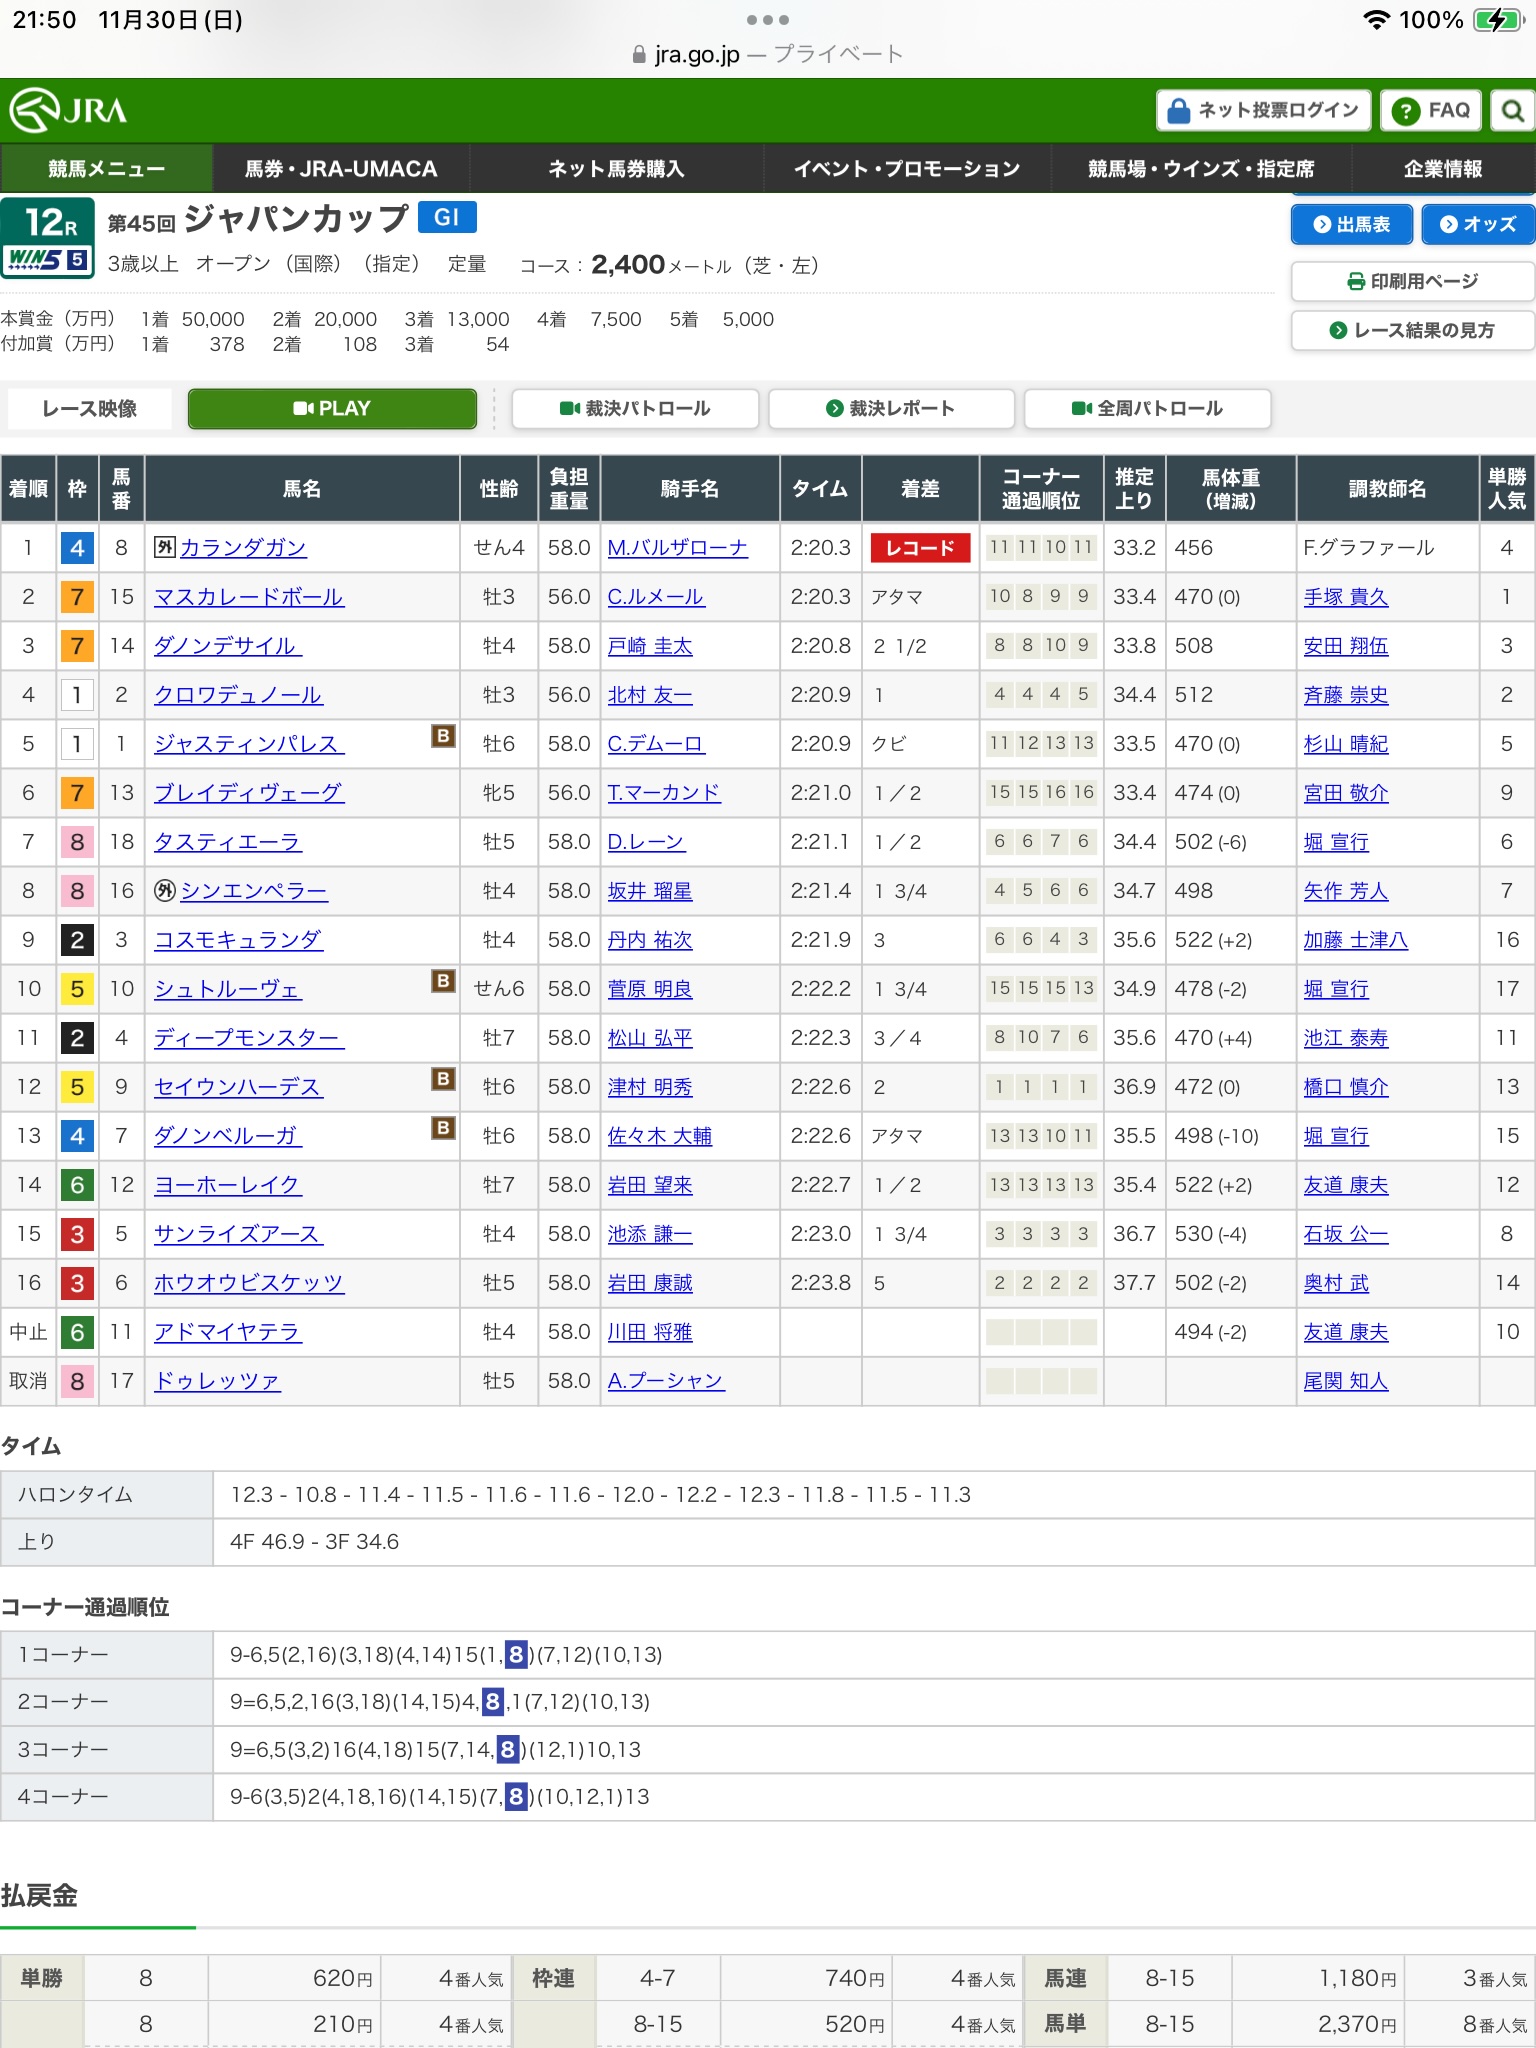Screen dimensions: 1536x2048
Task: Tap the three-dot multitasking icon at top
Action: (767, 20)
